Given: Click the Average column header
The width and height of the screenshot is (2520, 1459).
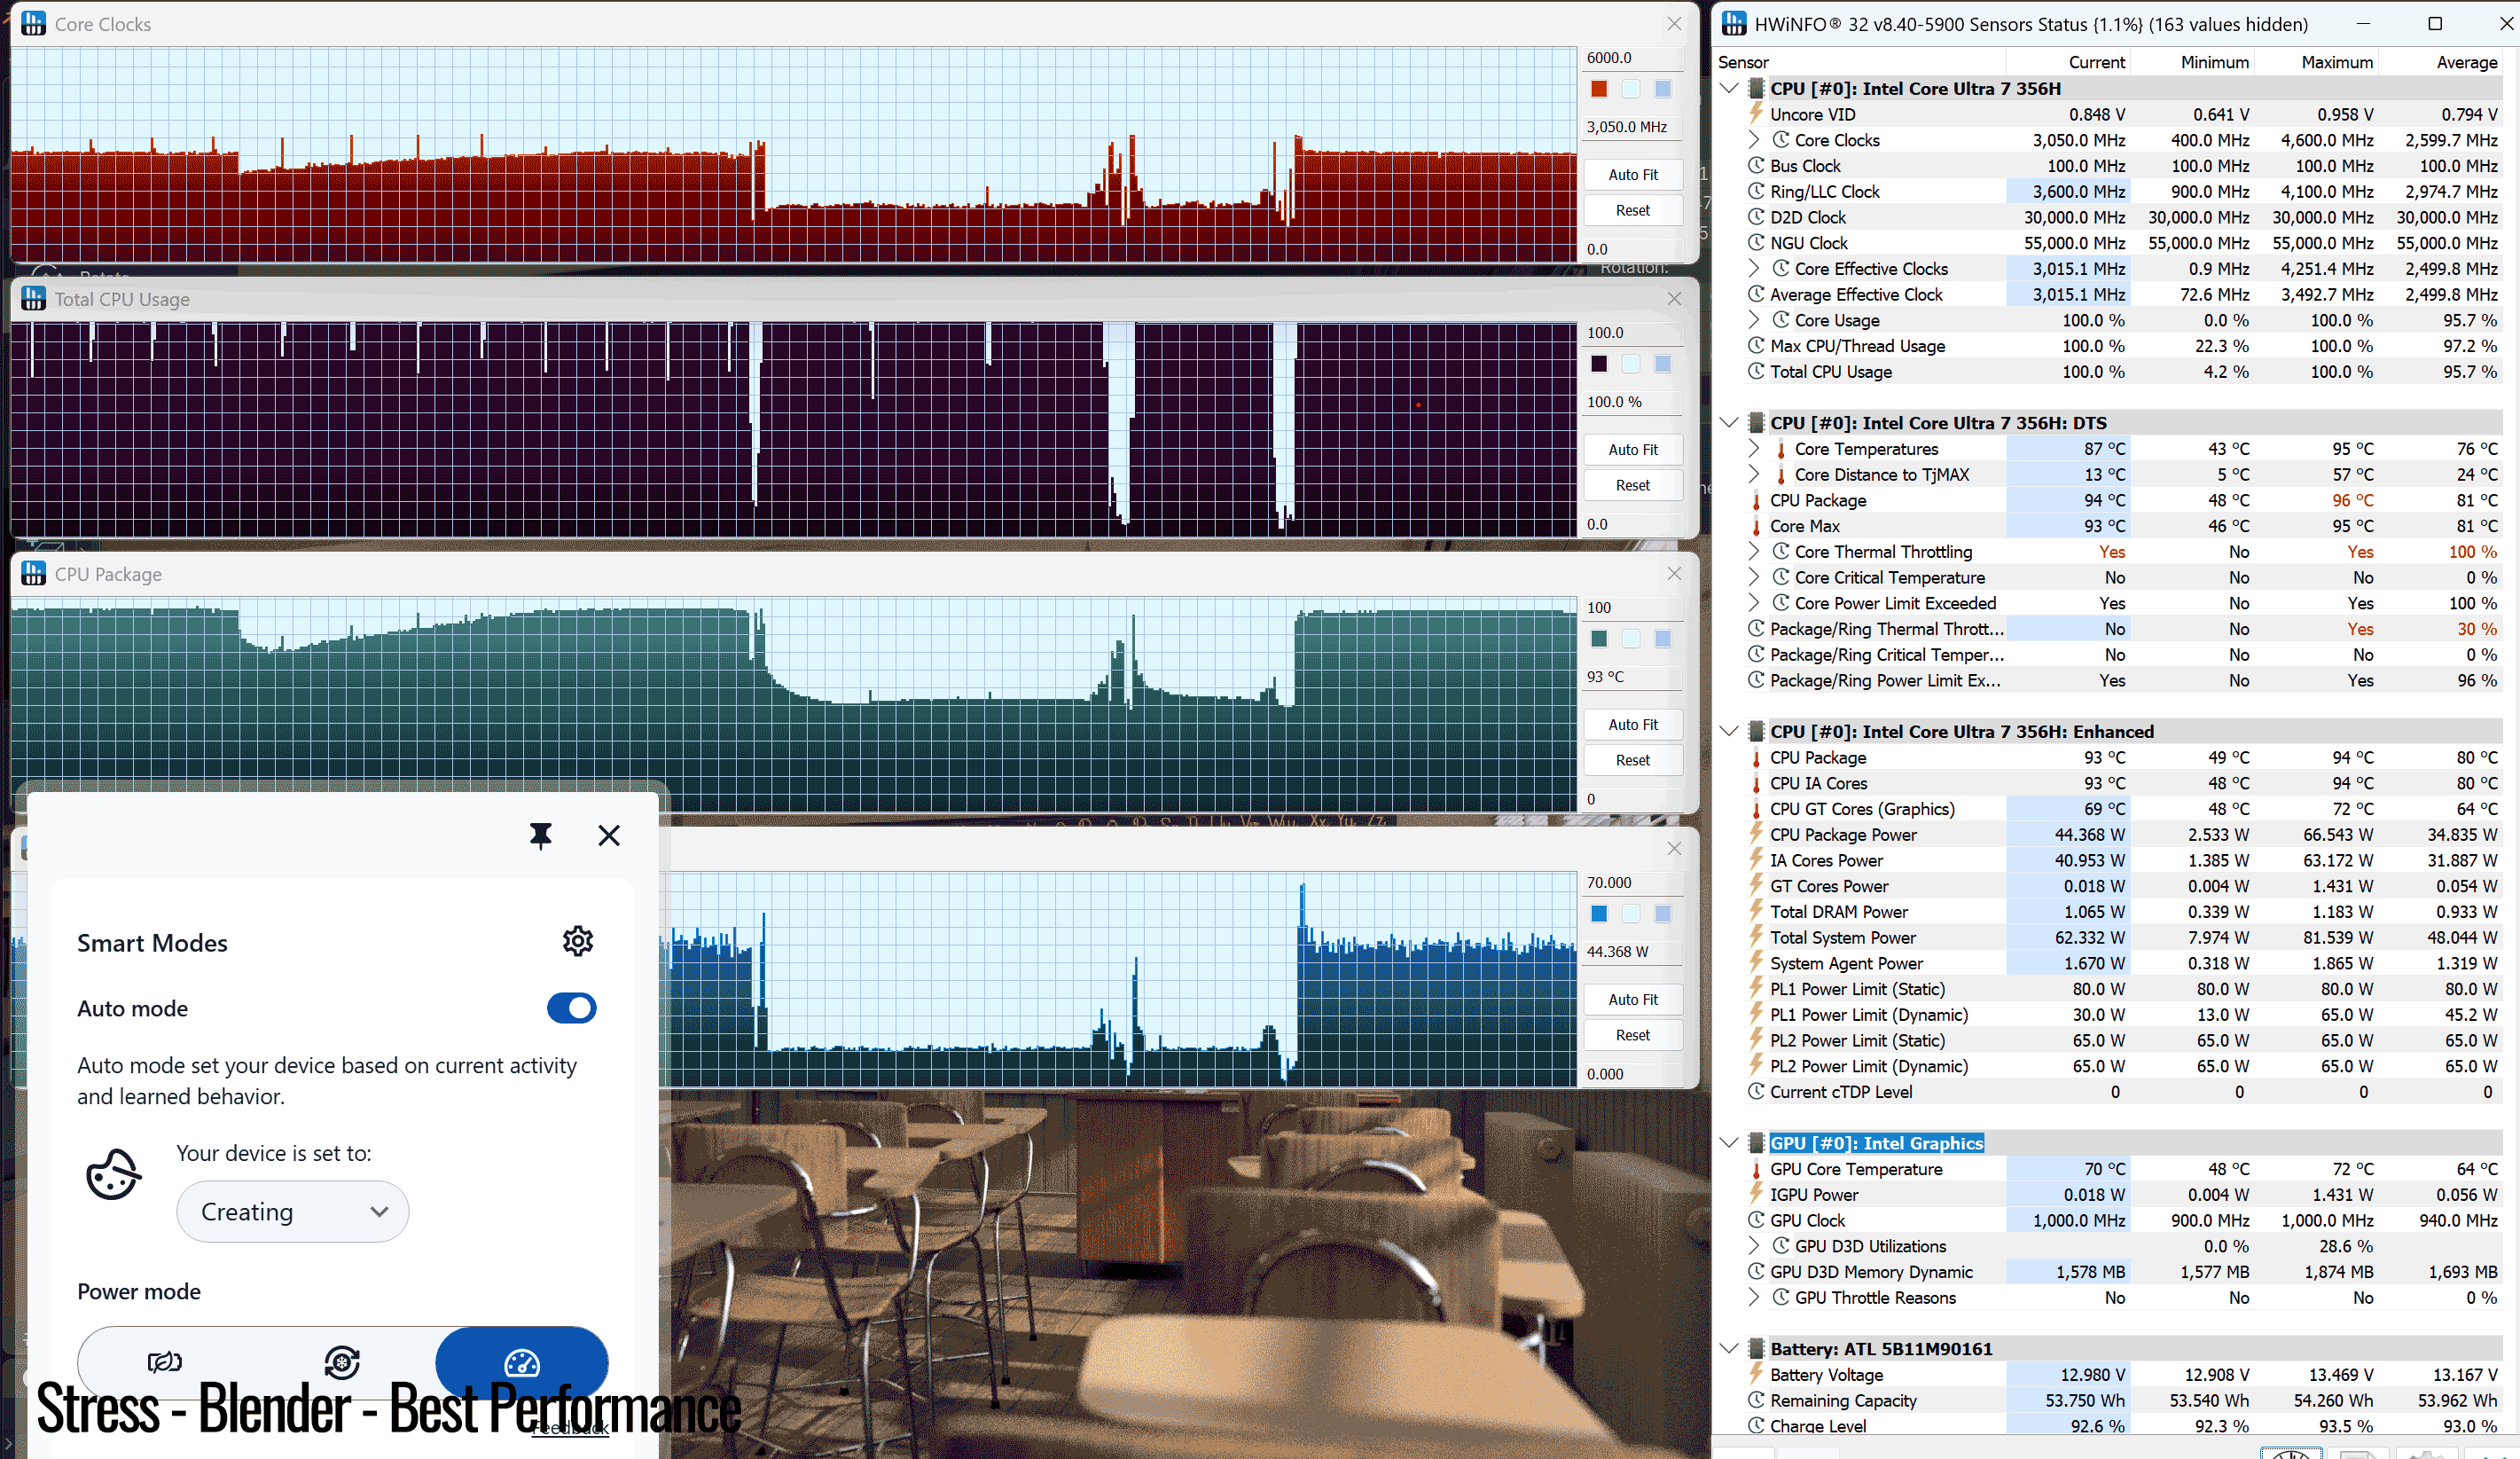Looking at the screenshot, I should [x=2440, y=62].
